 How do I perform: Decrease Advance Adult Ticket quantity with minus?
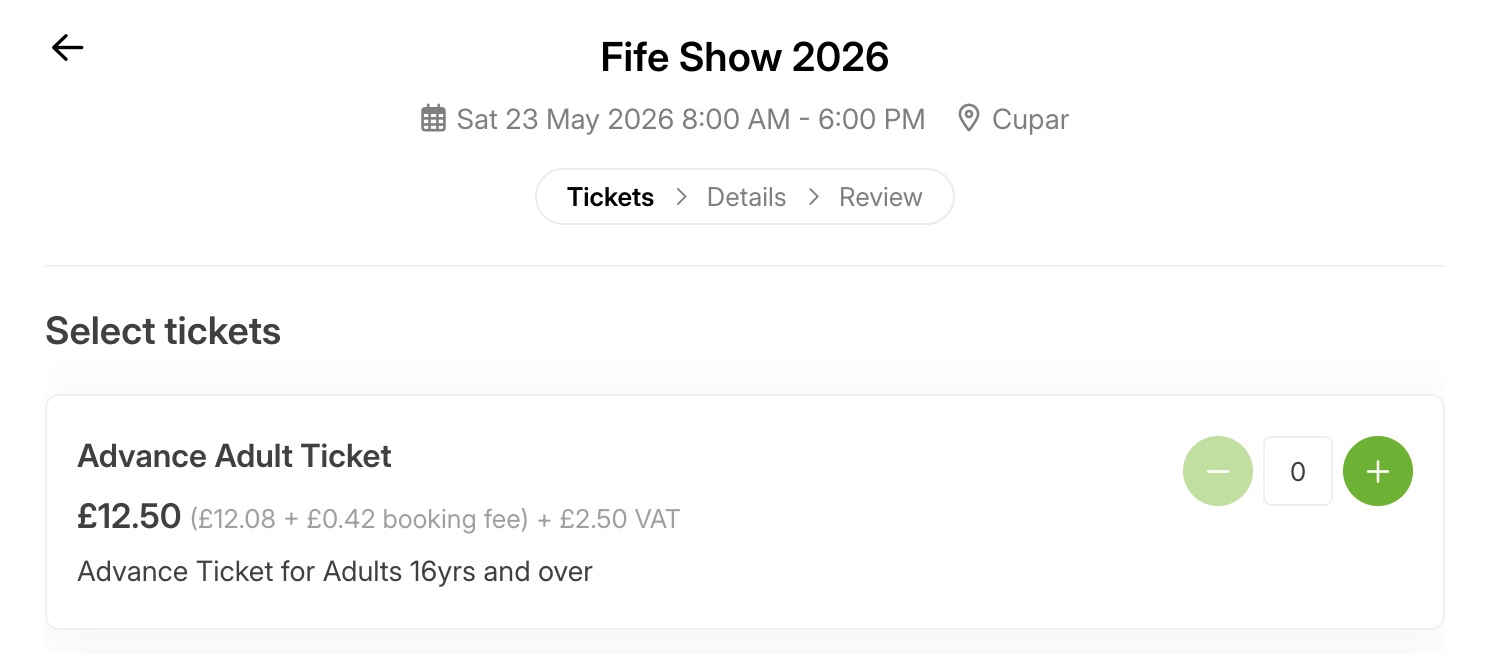[x=1217, y=471]
